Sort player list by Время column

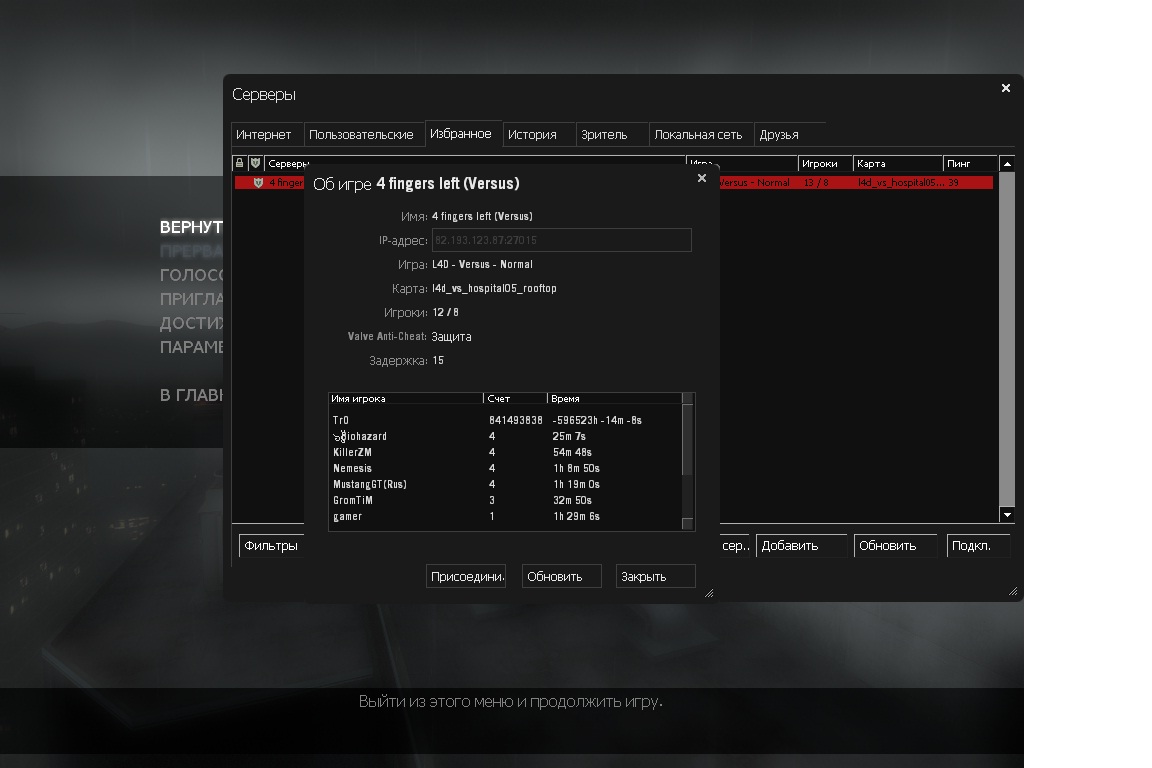point(615,398)
